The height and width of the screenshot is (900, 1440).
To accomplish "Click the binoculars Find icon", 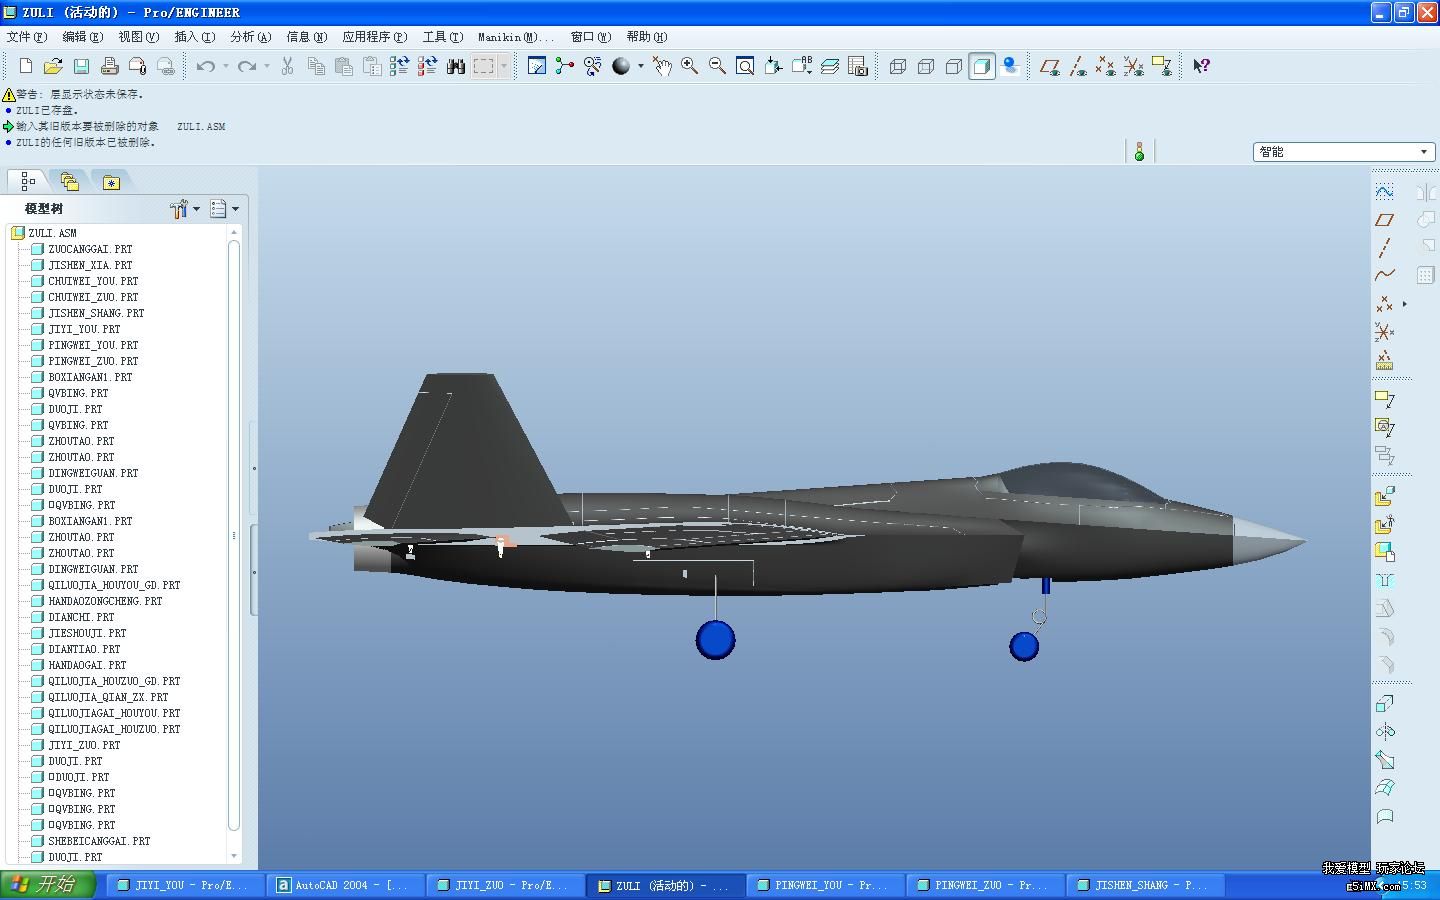I will point(456,66).
